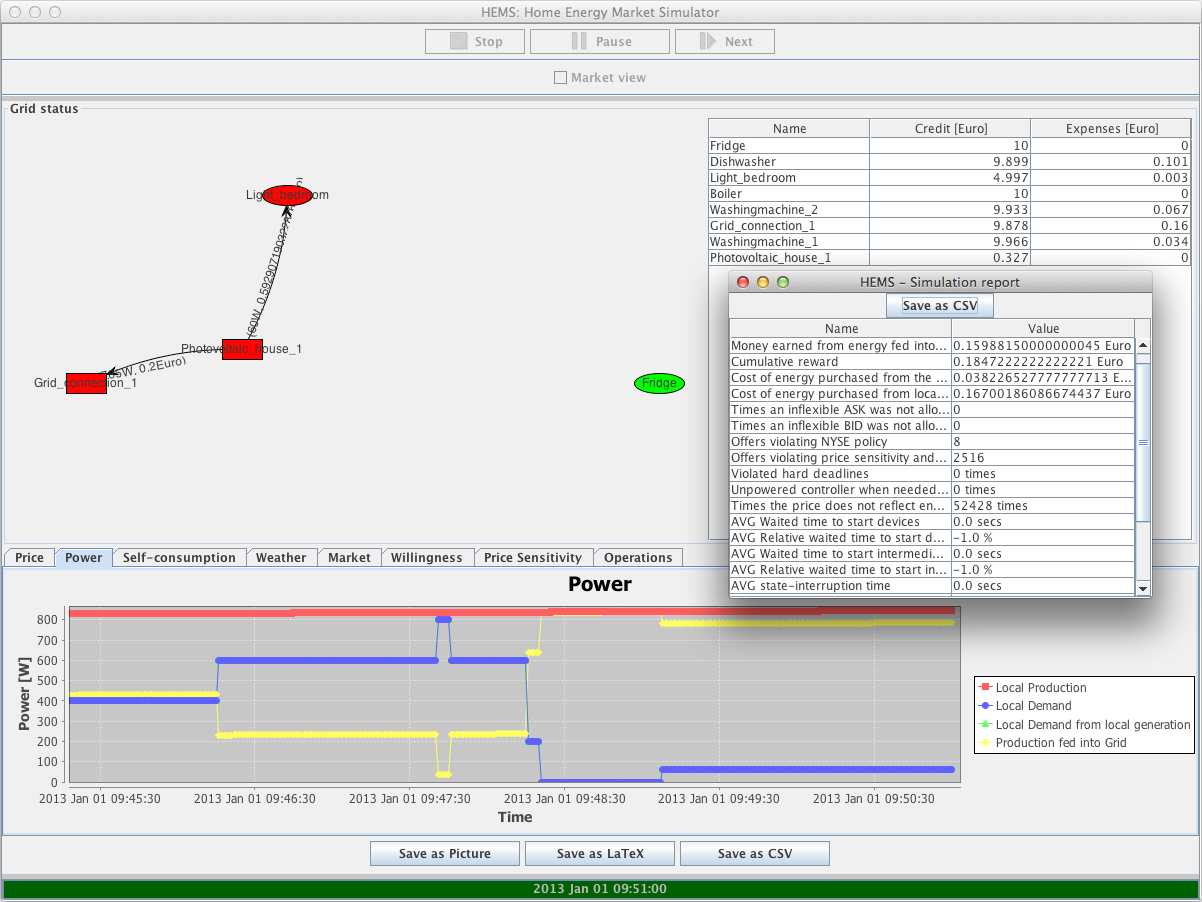Save the chart as Picture
This screenshot has height=902, width=1202.
point(444,854)
